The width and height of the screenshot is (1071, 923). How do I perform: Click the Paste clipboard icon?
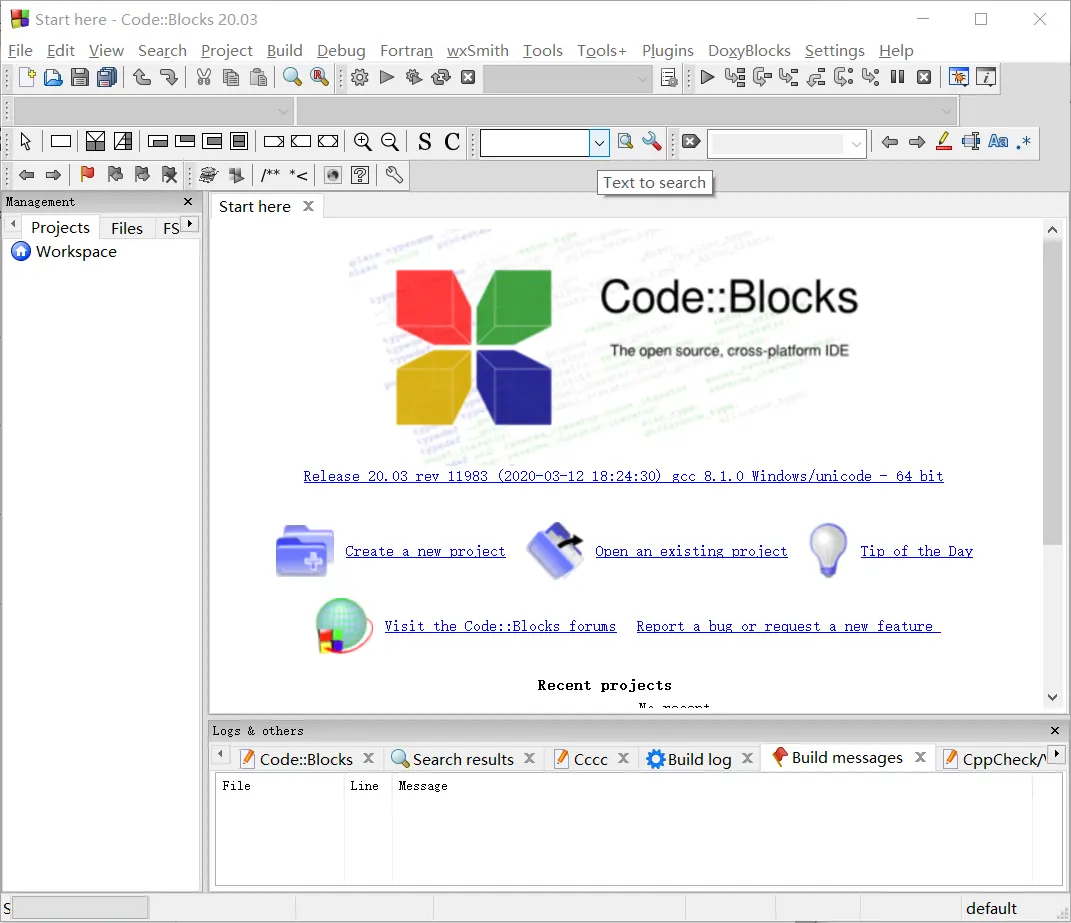click(258, 77)
